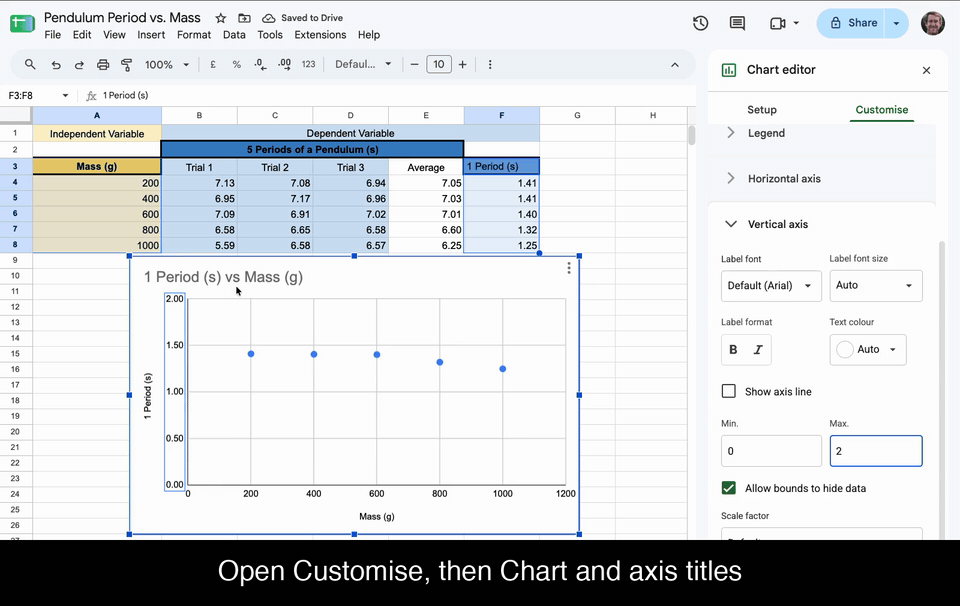960x606 pixels.
Task: Open the name box dropdown arrow
Action: point(65,95)
